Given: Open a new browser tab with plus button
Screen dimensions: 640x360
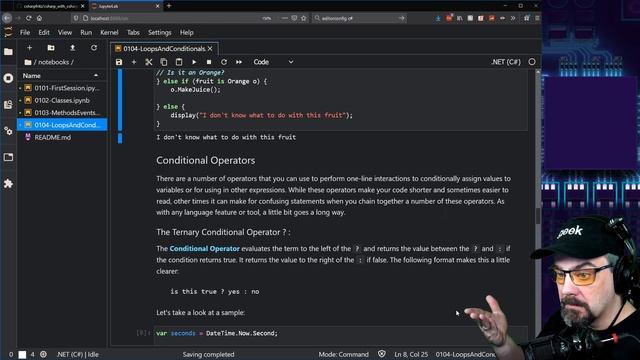Looking at the screenshot, I should [x=169, y=6].
